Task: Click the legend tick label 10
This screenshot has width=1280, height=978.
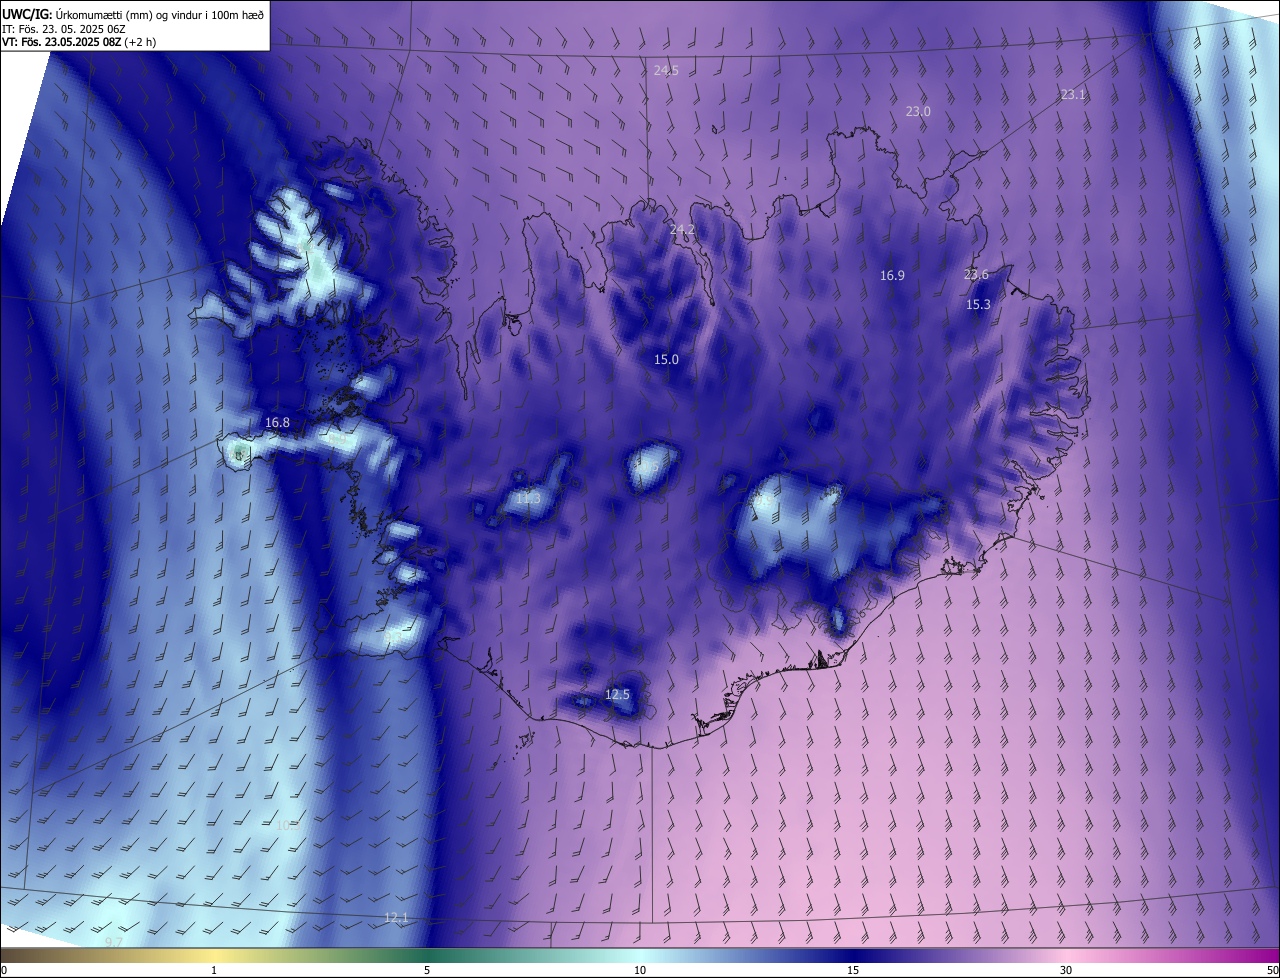Action: point(640,970)
